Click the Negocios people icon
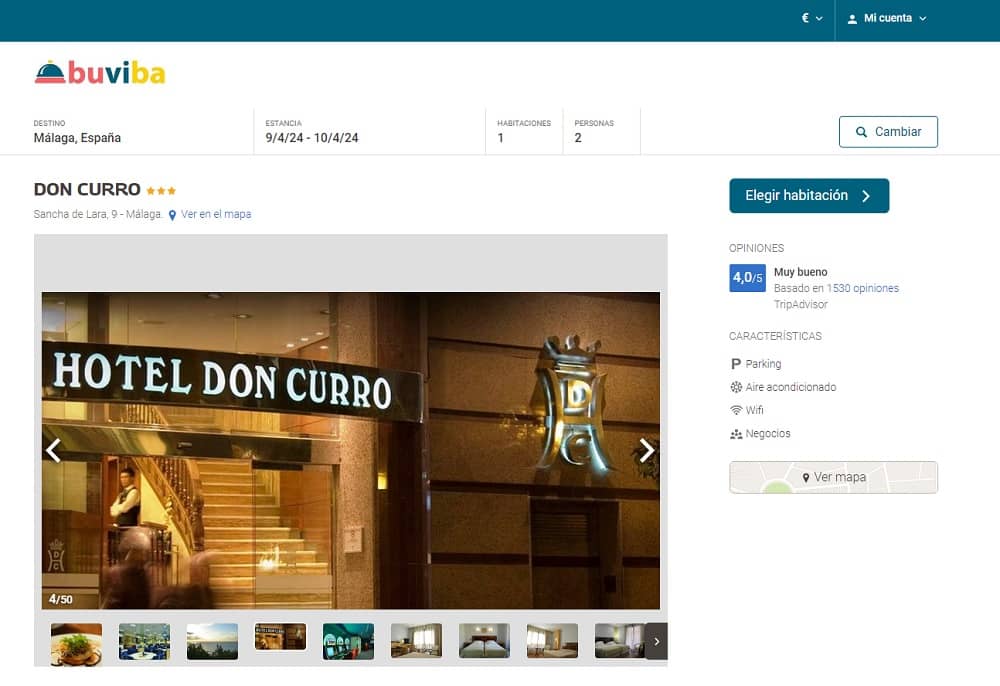1000x686 pixels. (x=736, y=434)
